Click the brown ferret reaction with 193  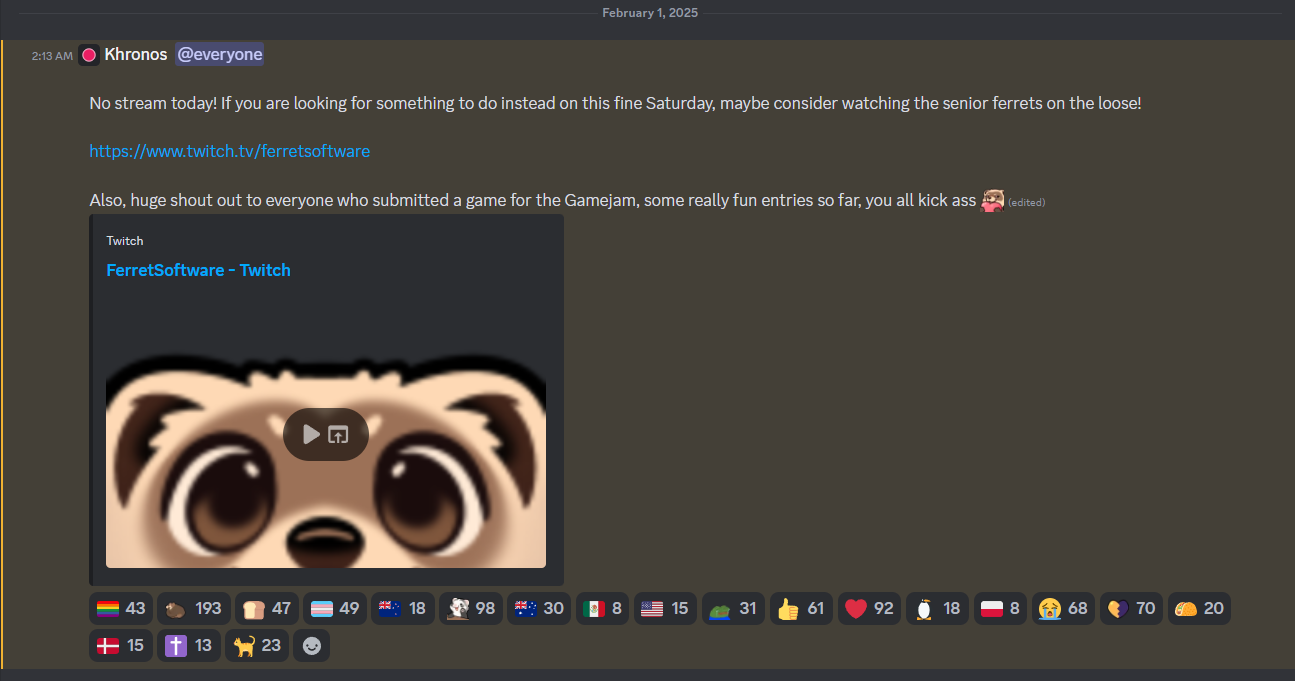click(194, 608)
